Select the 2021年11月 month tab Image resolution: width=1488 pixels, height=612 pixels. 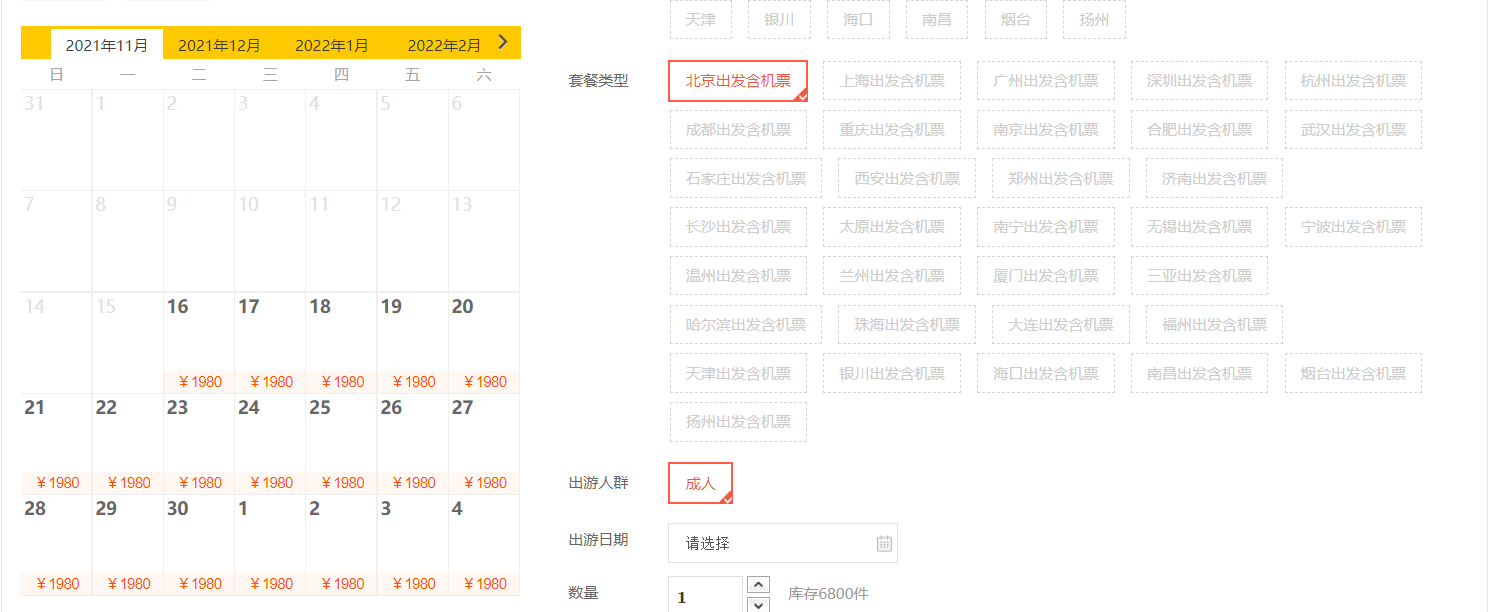tap(107, 45)
